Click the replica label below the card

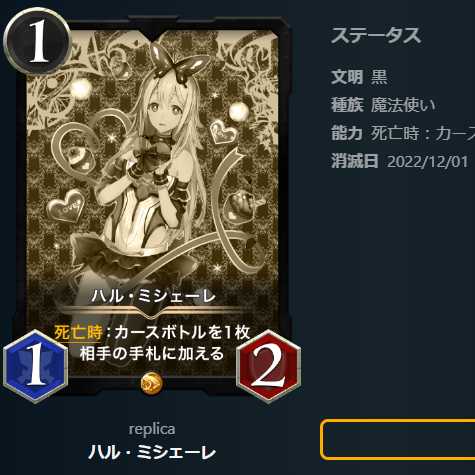pos(152,429)
